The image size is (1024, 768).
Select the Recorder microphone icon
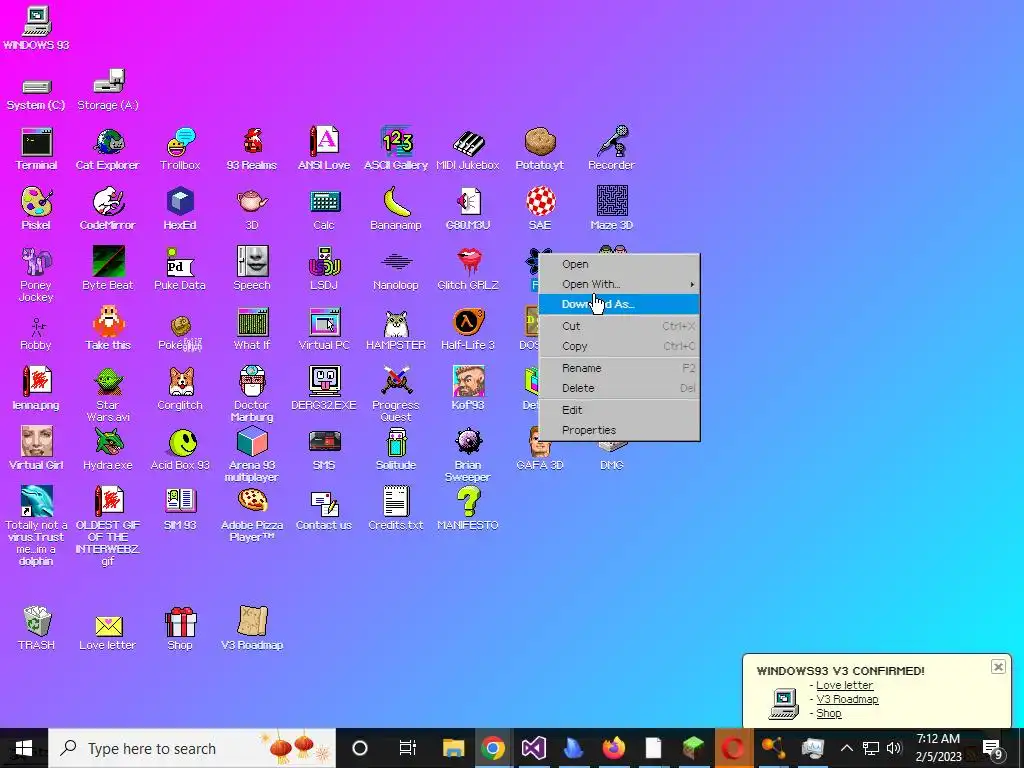tap(611, 149)
